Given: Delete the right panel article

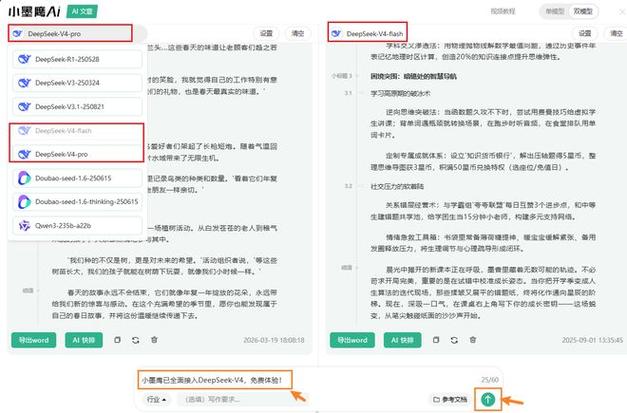Looking at the screenshot, I should (473, 340).
